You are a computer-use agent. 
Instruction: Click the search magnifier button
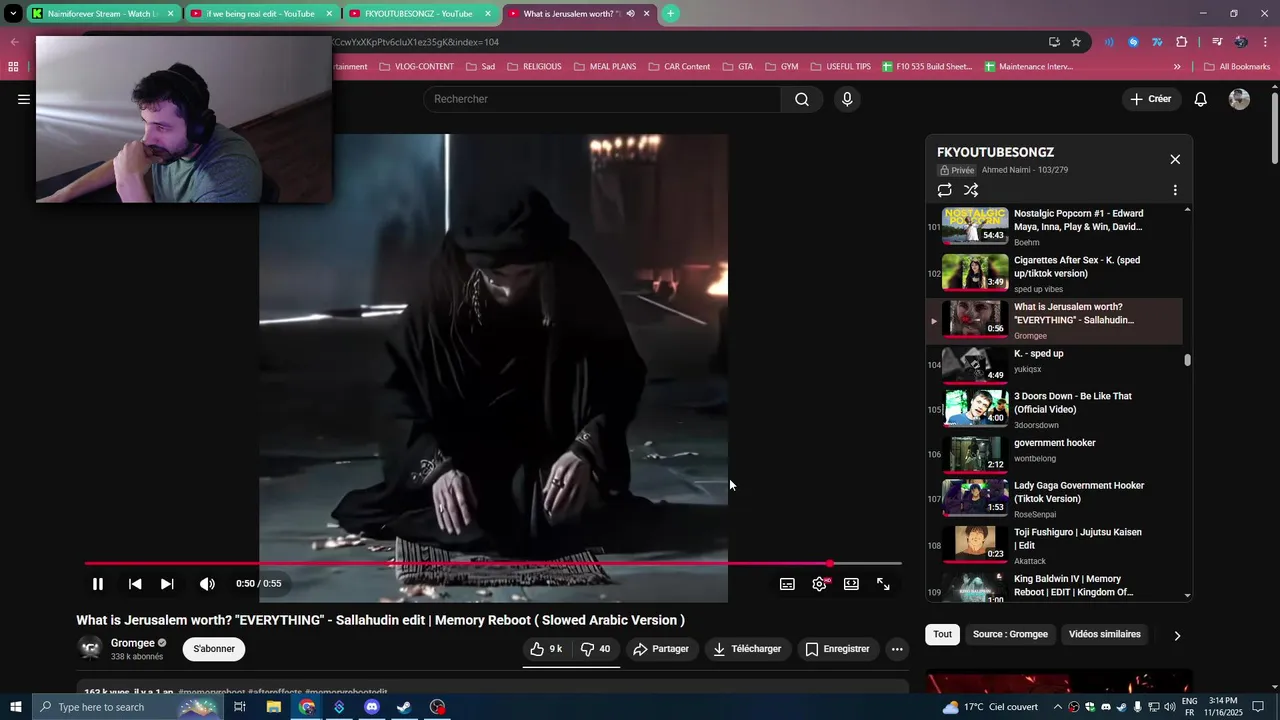pyautogui.click(x=802, y=99)
